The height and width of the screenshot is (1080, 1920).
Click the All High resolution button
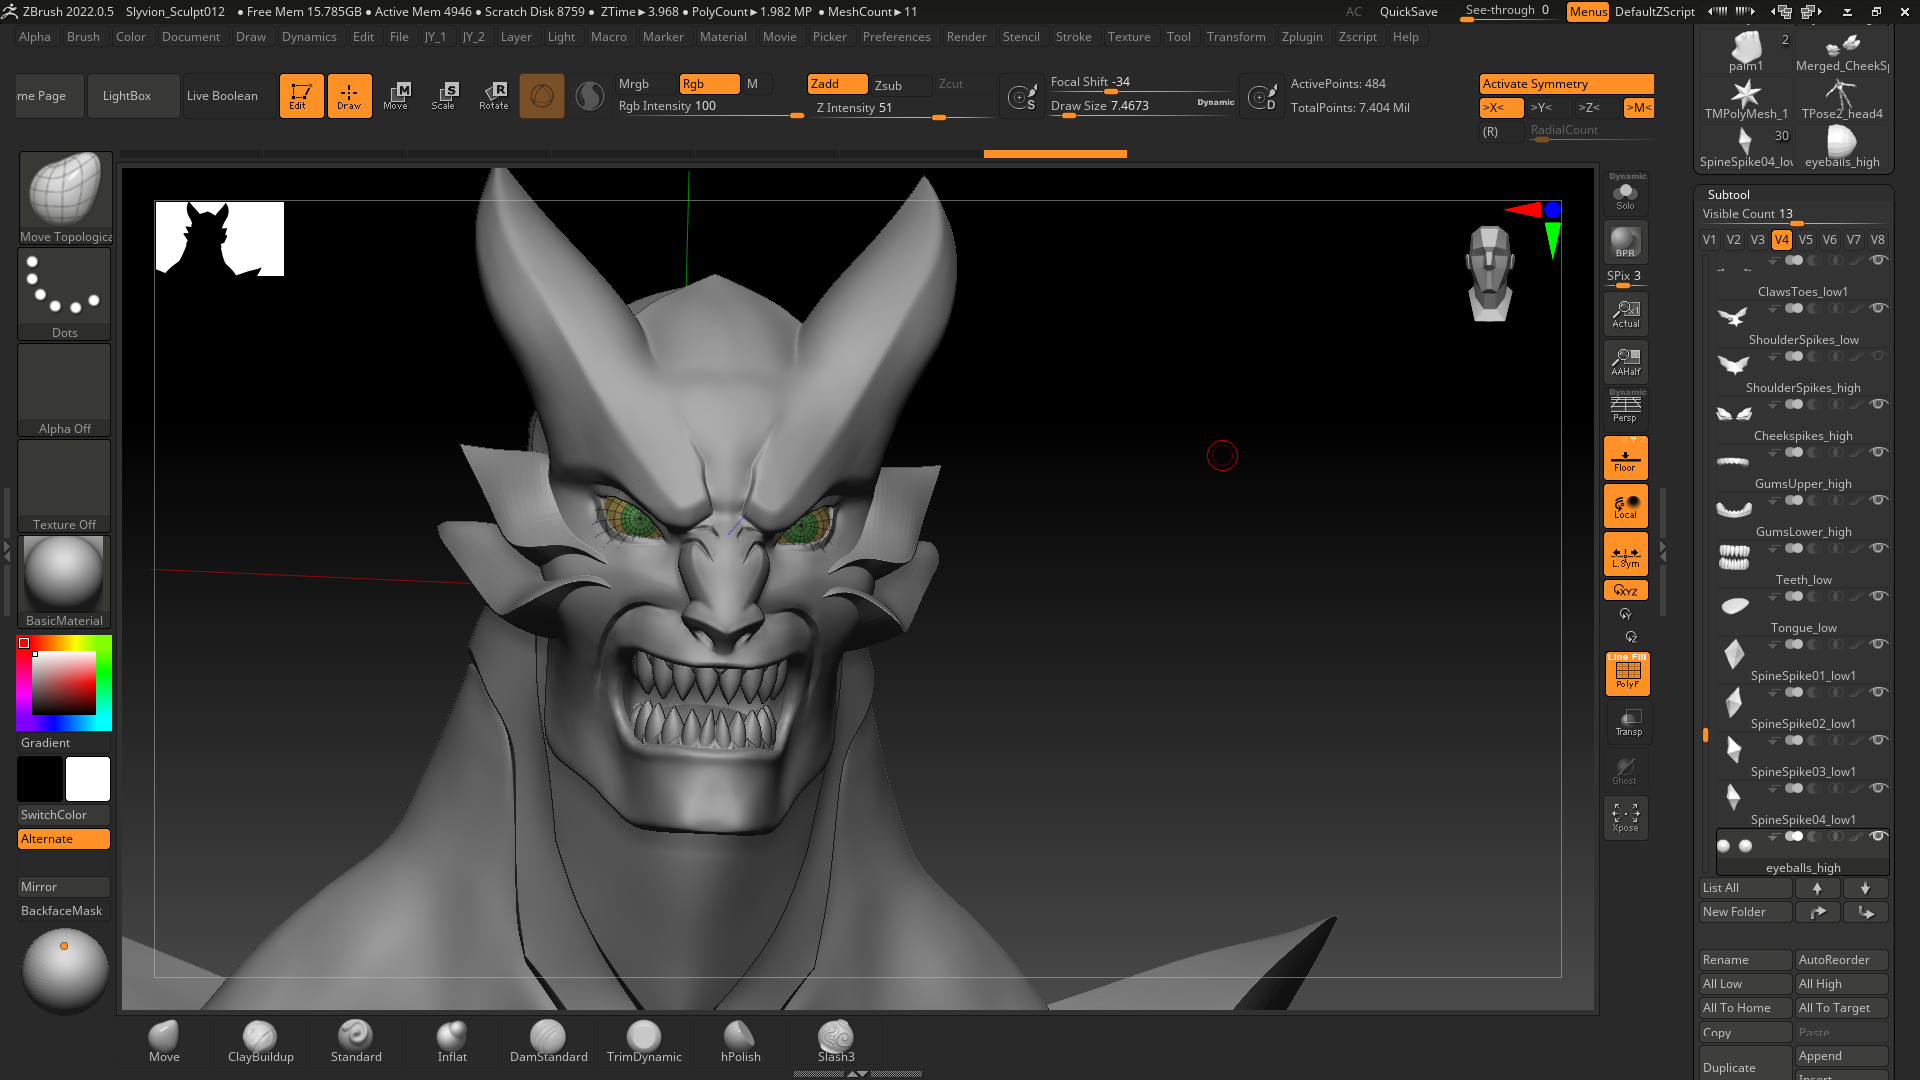[x=1842, y=984]
